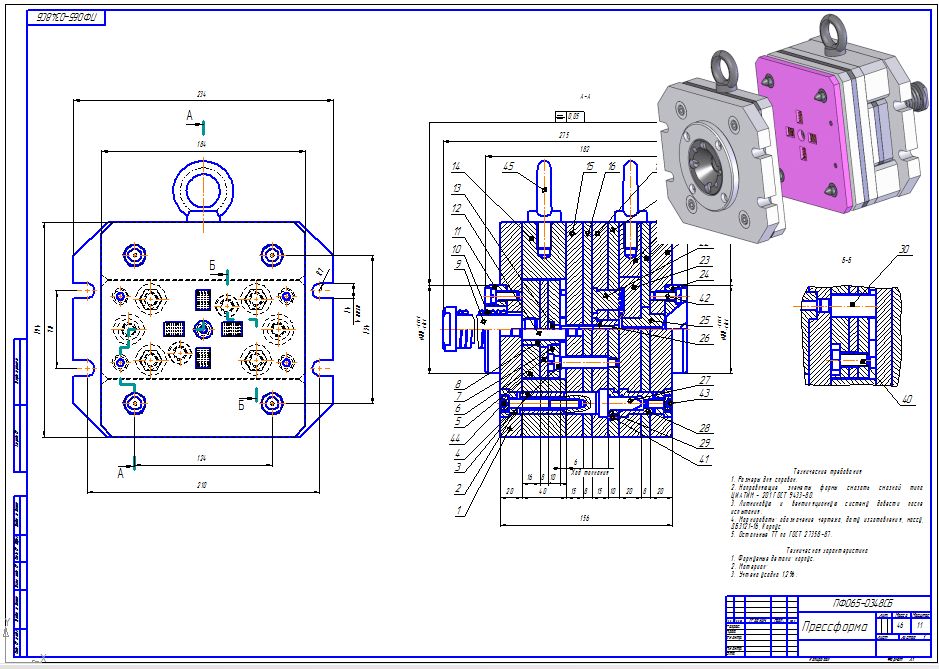The width and height of the screenshot is (939, 669).
Task: Click part callout 40 in section Б-Б
Action: click(x=908, y=399)
